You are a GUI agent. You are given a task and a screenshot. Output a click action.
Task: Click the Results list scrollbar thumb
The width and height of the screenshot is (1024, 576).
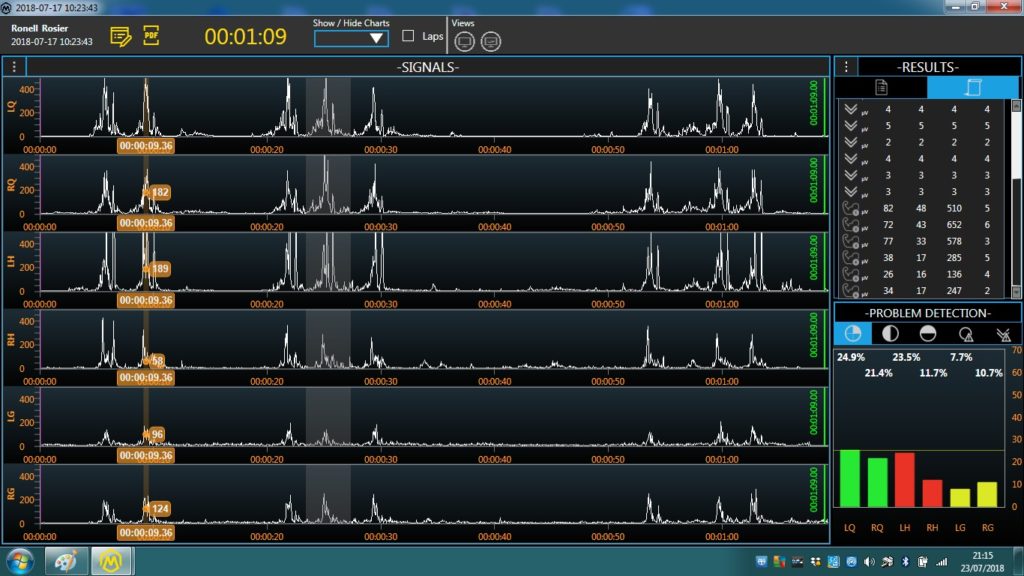tap(1016, 144)
